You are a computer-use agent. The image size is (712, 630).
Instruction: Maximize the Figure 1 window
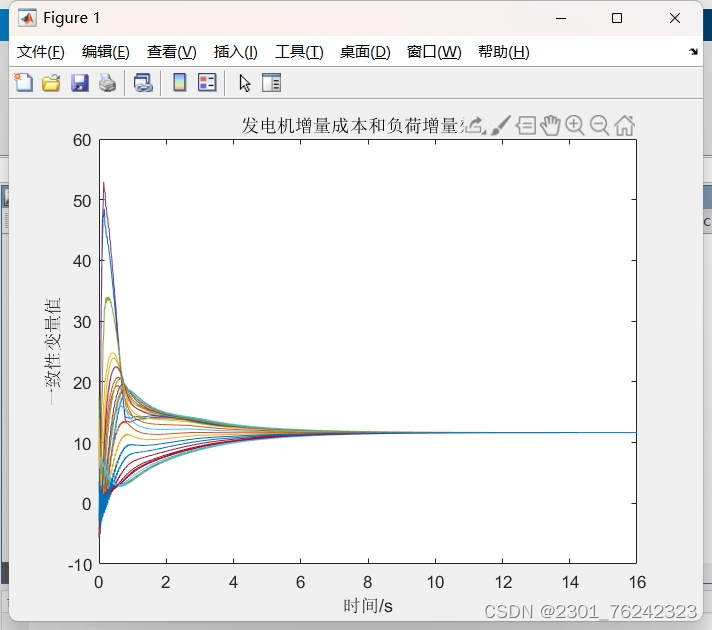coord(617,18)
